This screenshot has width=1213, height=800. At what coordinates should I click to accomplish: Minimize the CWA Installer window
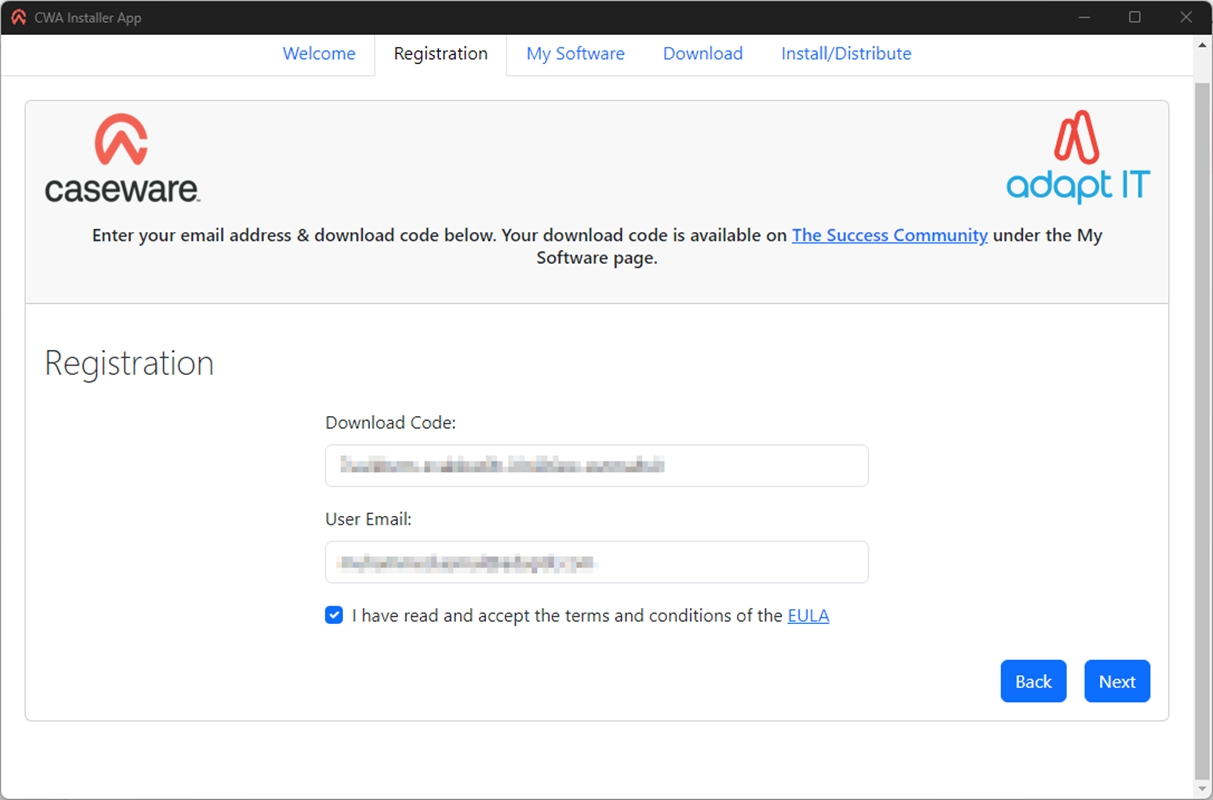click(1084, 17)
